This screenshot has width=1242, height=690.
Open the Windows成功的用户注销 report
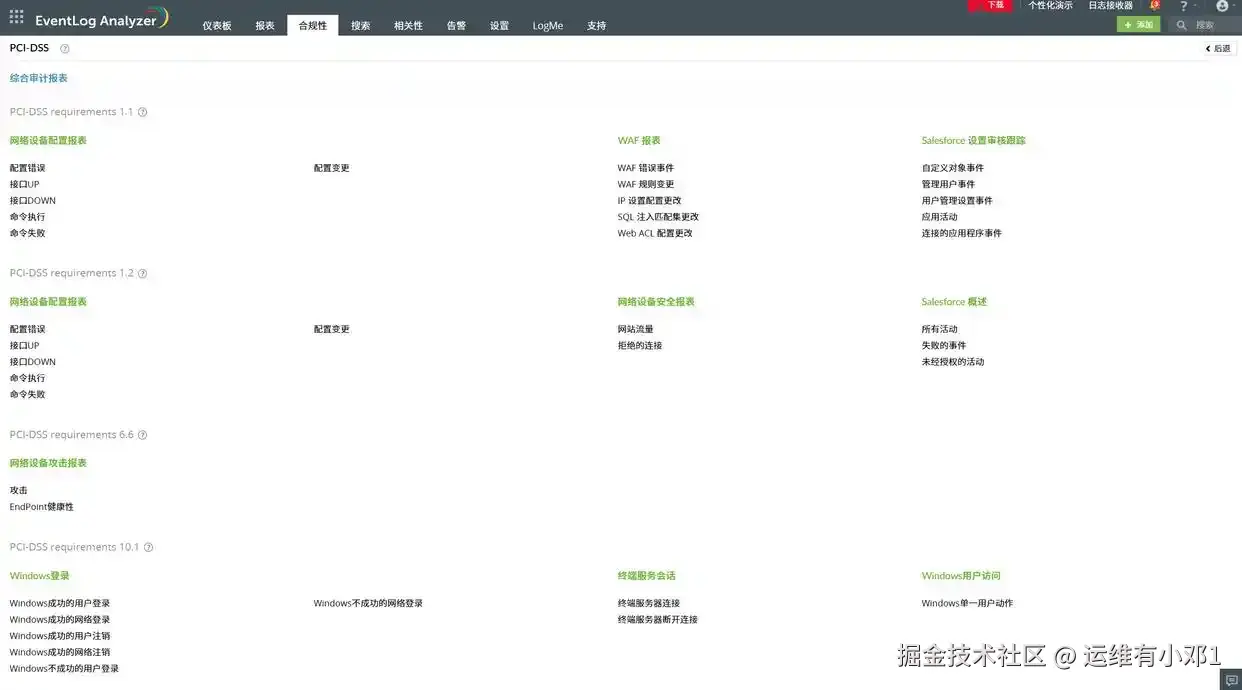point(60,636)
